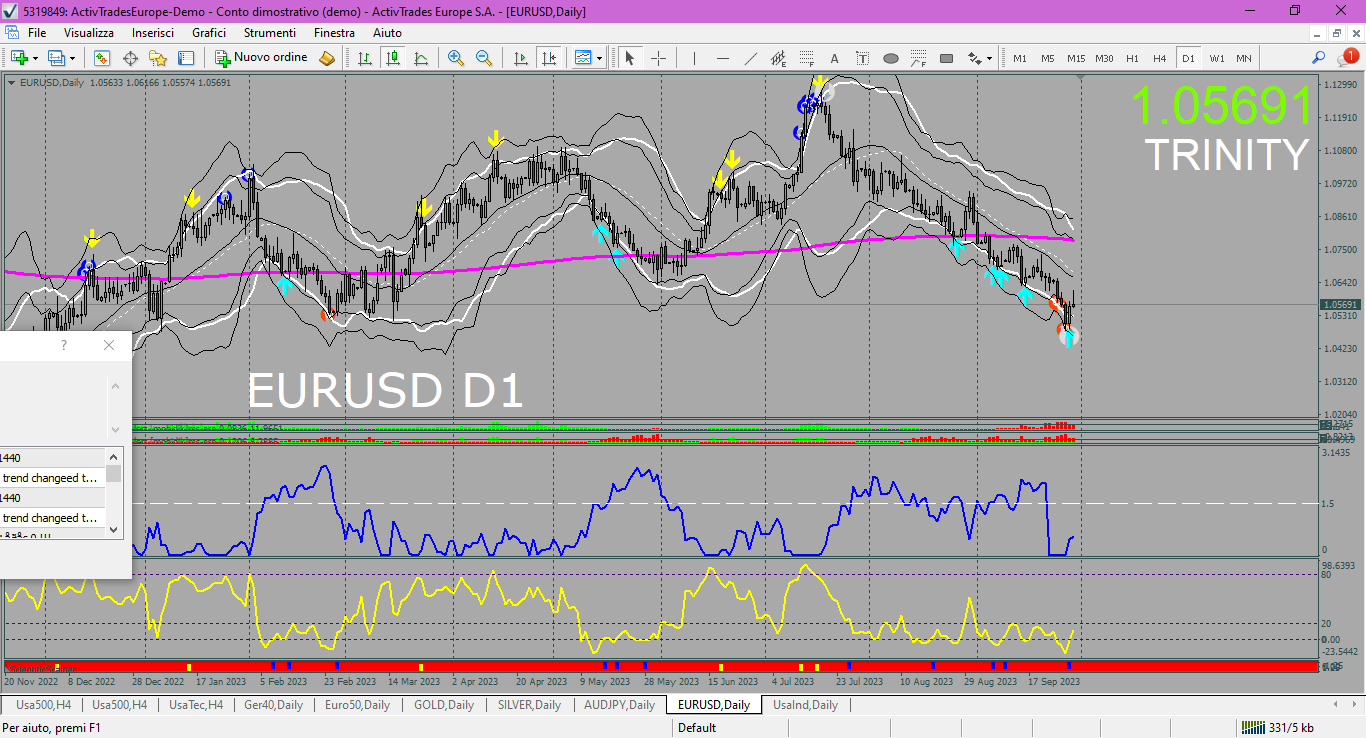
Task: Switch to M5 timeframe
Action: (1048, 58)
